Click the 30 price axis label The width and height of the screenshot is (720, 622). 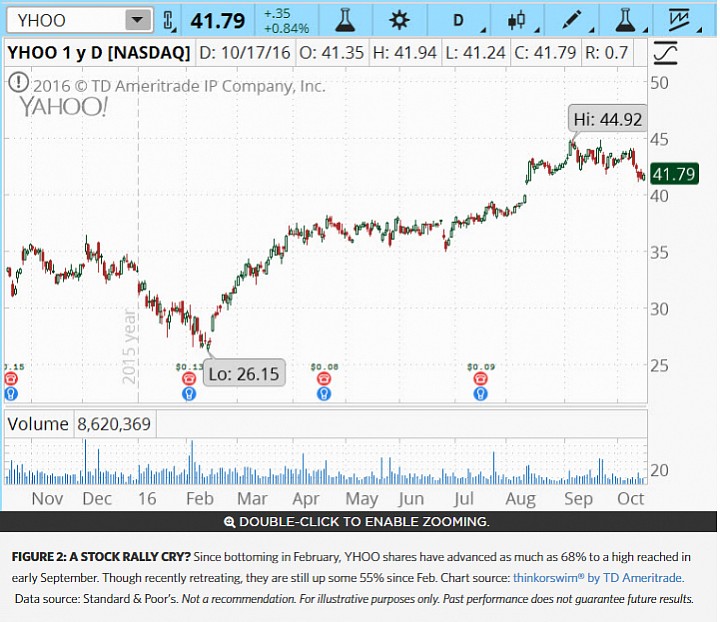(659, 309)
